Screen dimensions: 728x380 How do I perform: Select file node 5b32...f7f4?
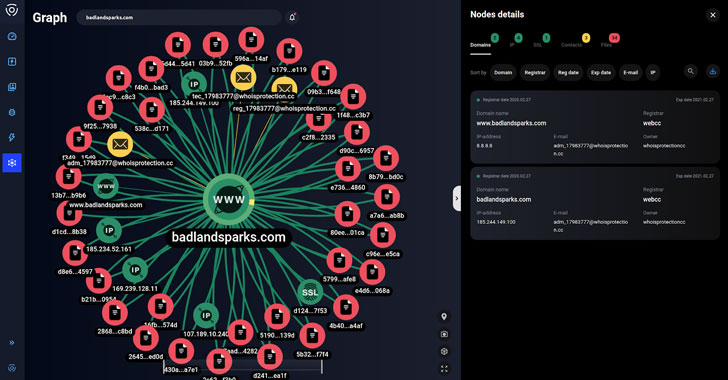click(312, 336)
